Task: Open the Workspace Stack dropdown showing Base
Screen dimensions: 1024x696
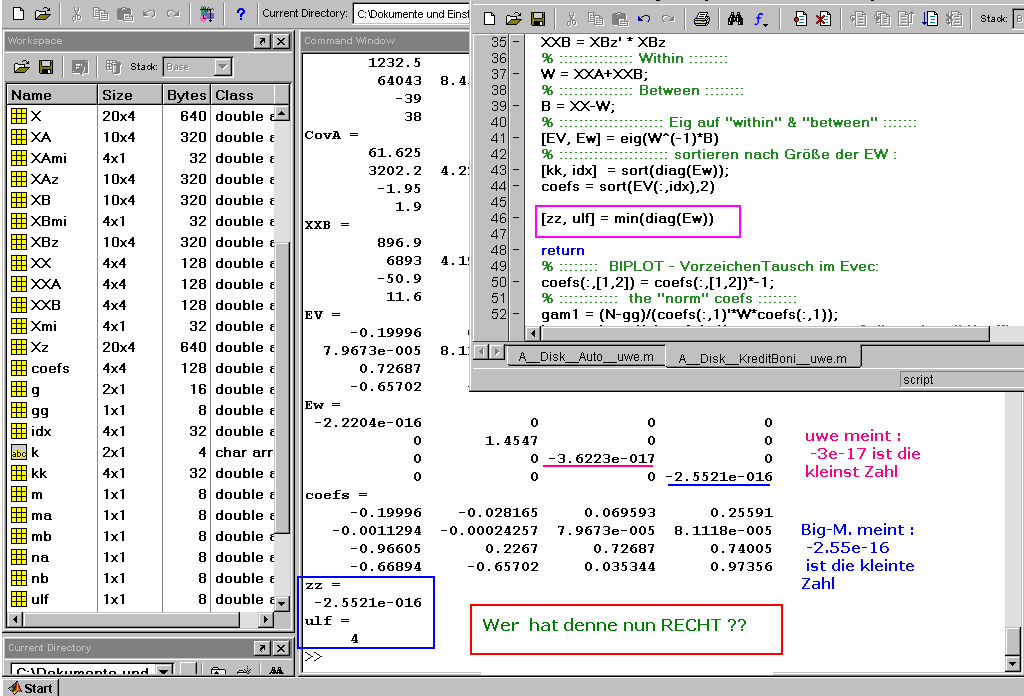Action: tap(223, 67)
